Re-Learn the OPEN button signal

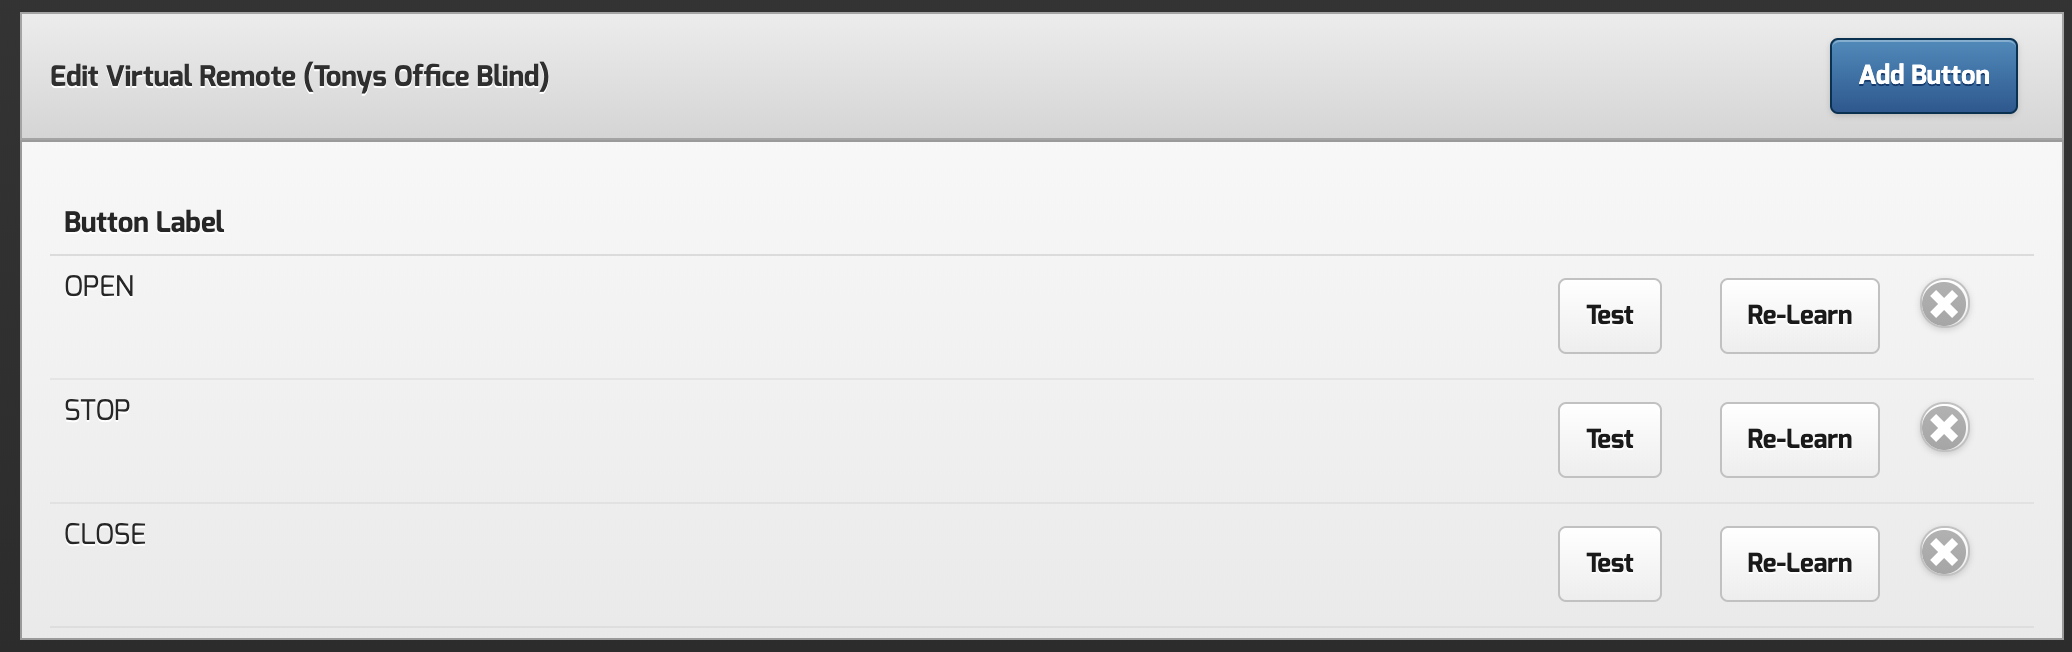coord(1799,316)
